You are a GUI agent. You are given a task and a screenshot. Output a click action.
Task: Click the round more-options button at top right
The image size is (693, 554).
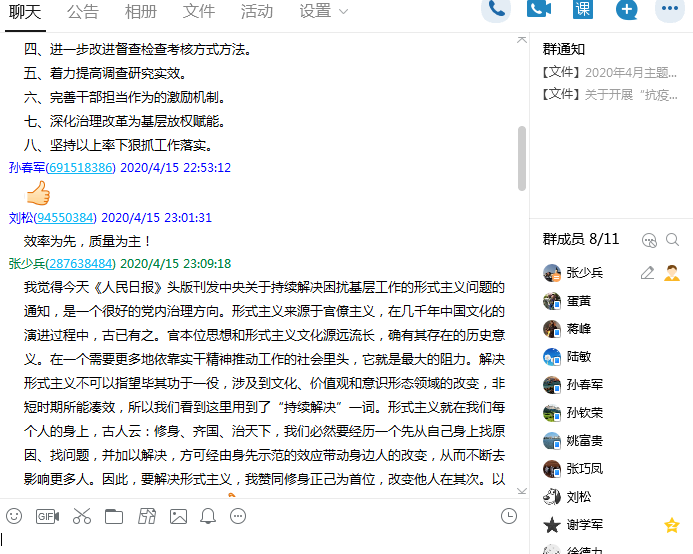[669, 9]
